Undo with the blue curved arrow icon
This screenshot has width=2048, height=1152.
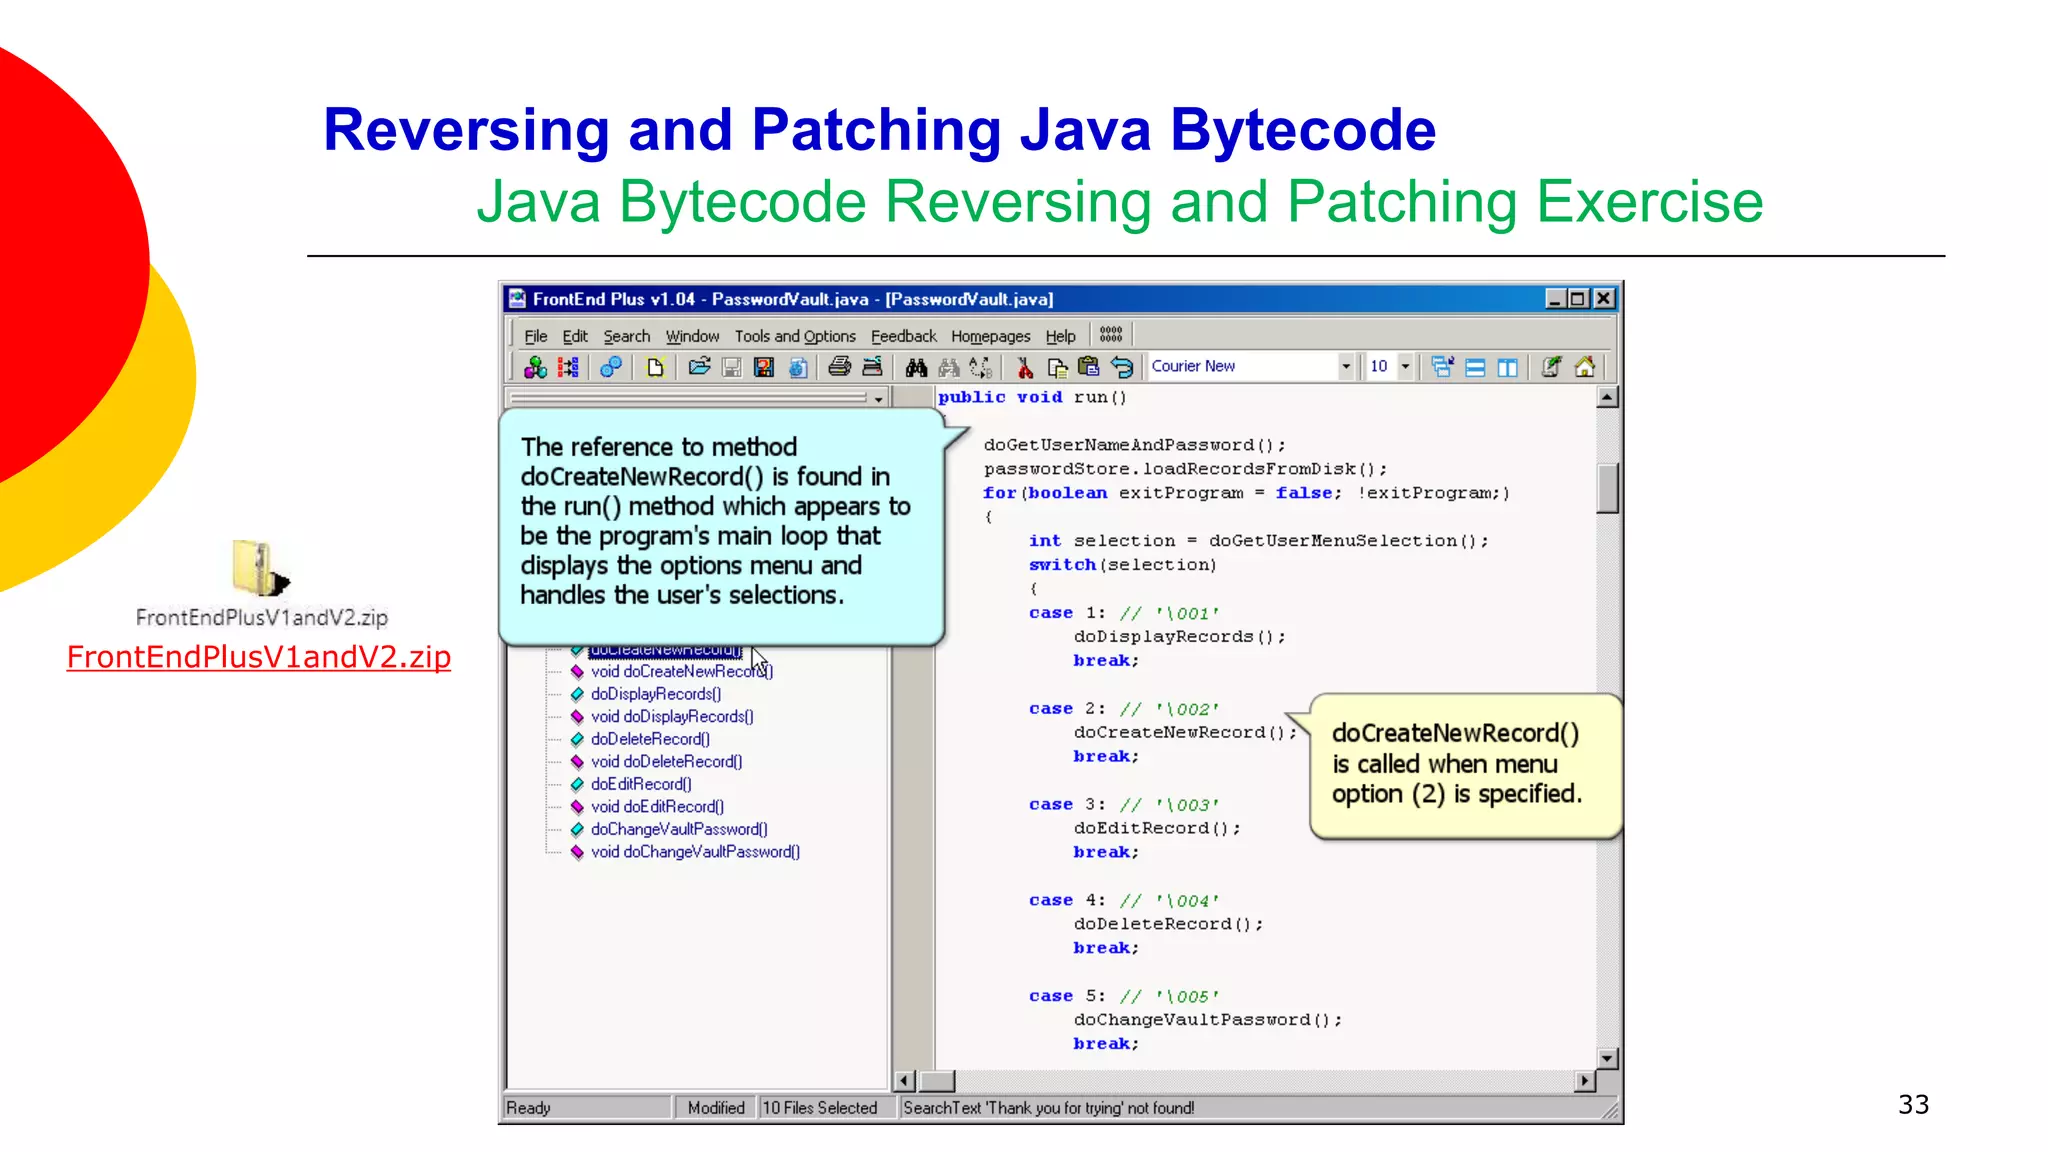click(x=1122, y=367)
